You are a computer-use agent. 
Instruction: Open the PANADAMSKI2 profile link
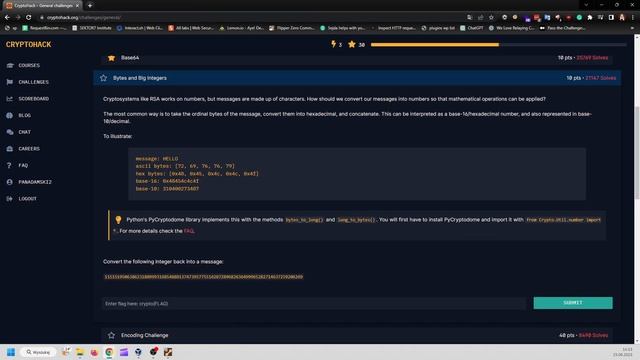[x=35, y=182]
